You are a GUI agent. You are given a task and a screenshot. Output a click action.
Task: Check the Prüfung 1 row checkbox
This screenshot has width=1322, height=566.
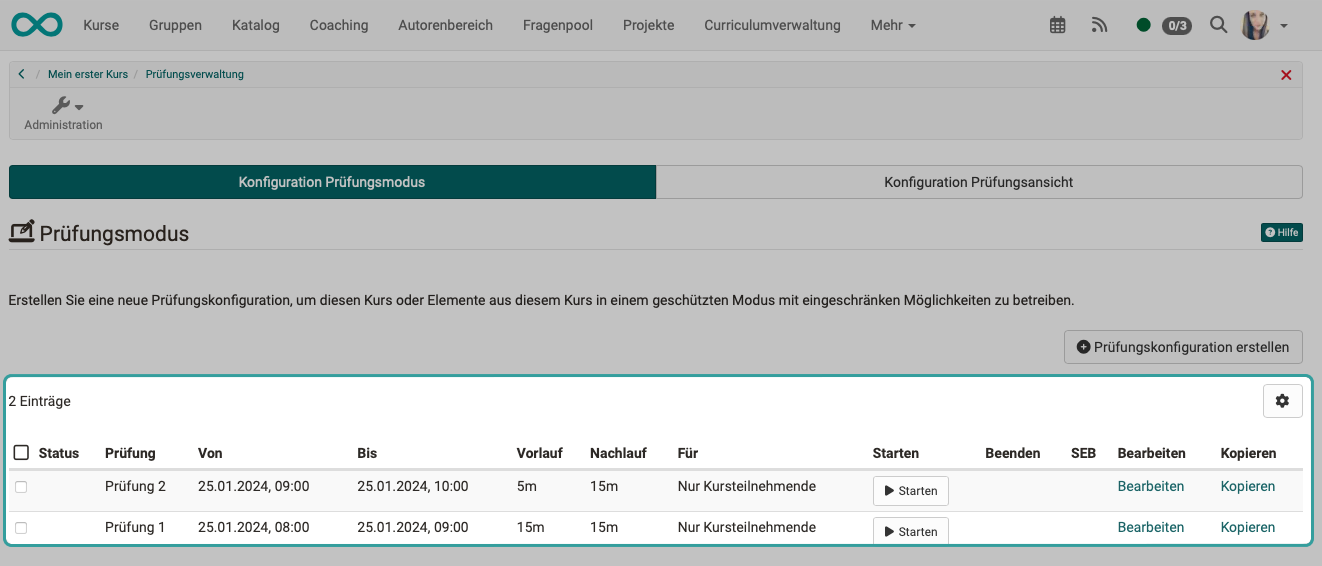[21, 528]
